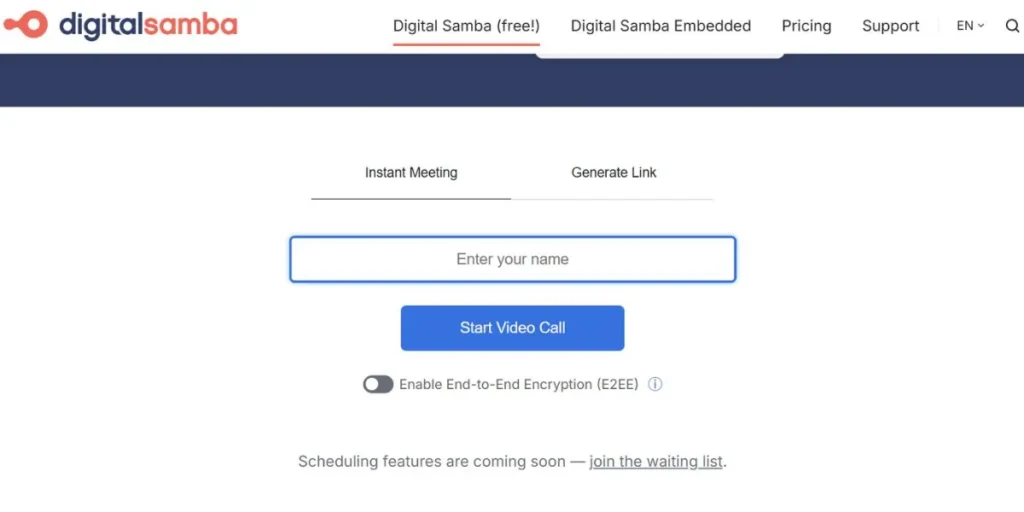
Task: Focus the Enter your name field
Action: tap(512, 259)
